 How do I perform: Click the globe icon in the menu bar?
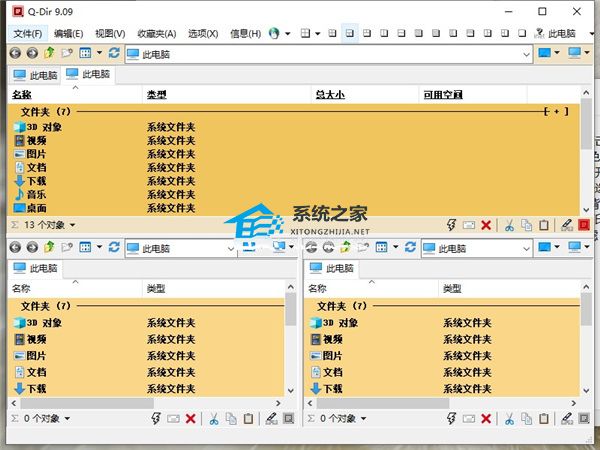click(x=274, y=34)
